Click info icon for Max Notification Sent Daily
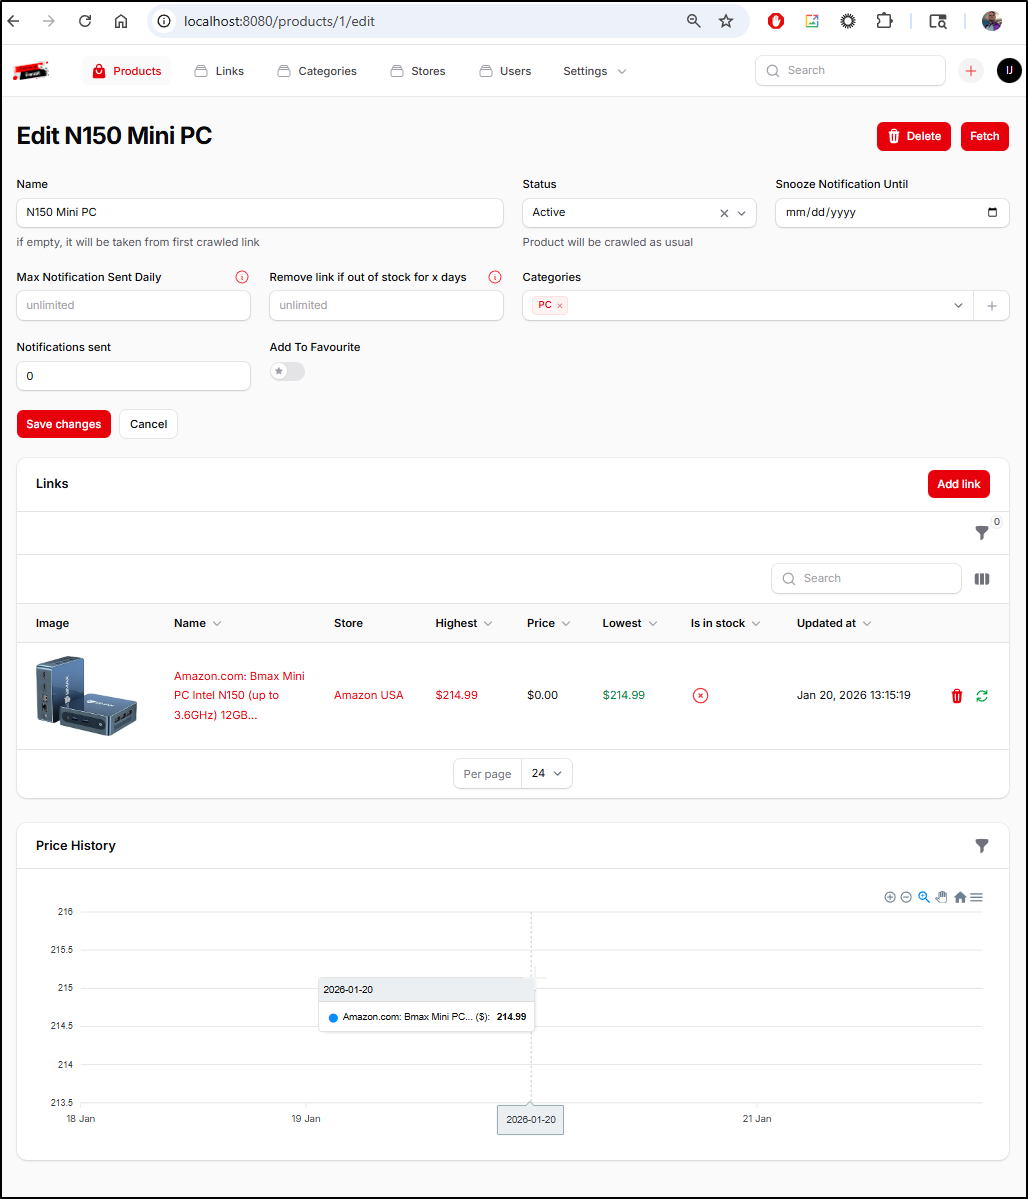This screenshot has height=1199, width=1028. tap(241, 277)
